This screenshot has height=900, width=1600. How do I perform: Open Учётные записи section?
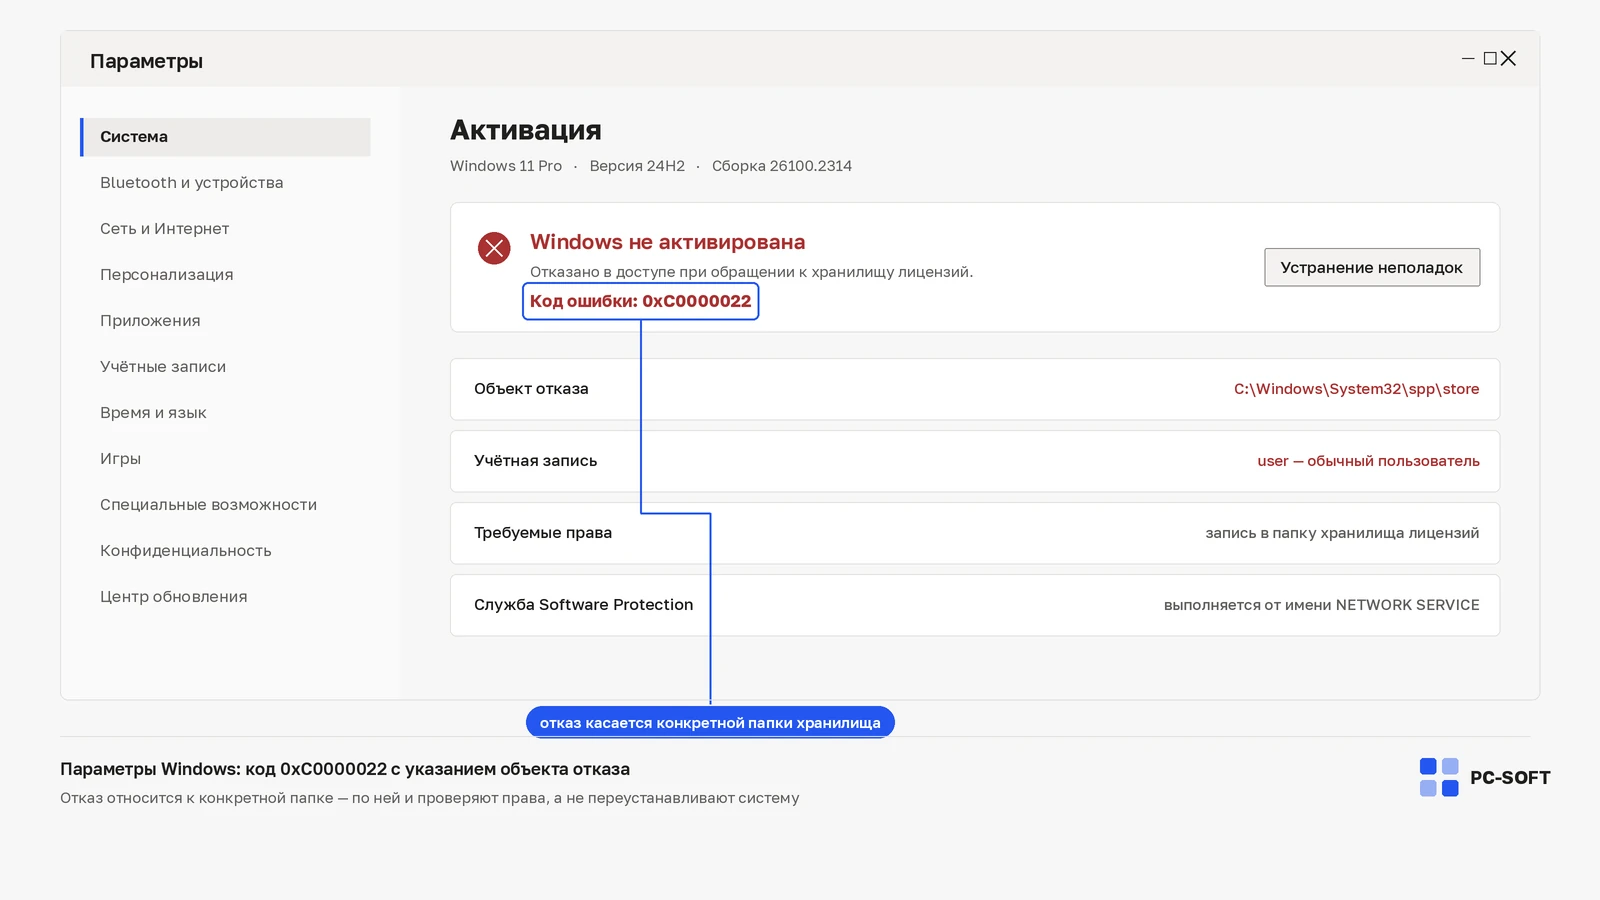click(163, 367)
